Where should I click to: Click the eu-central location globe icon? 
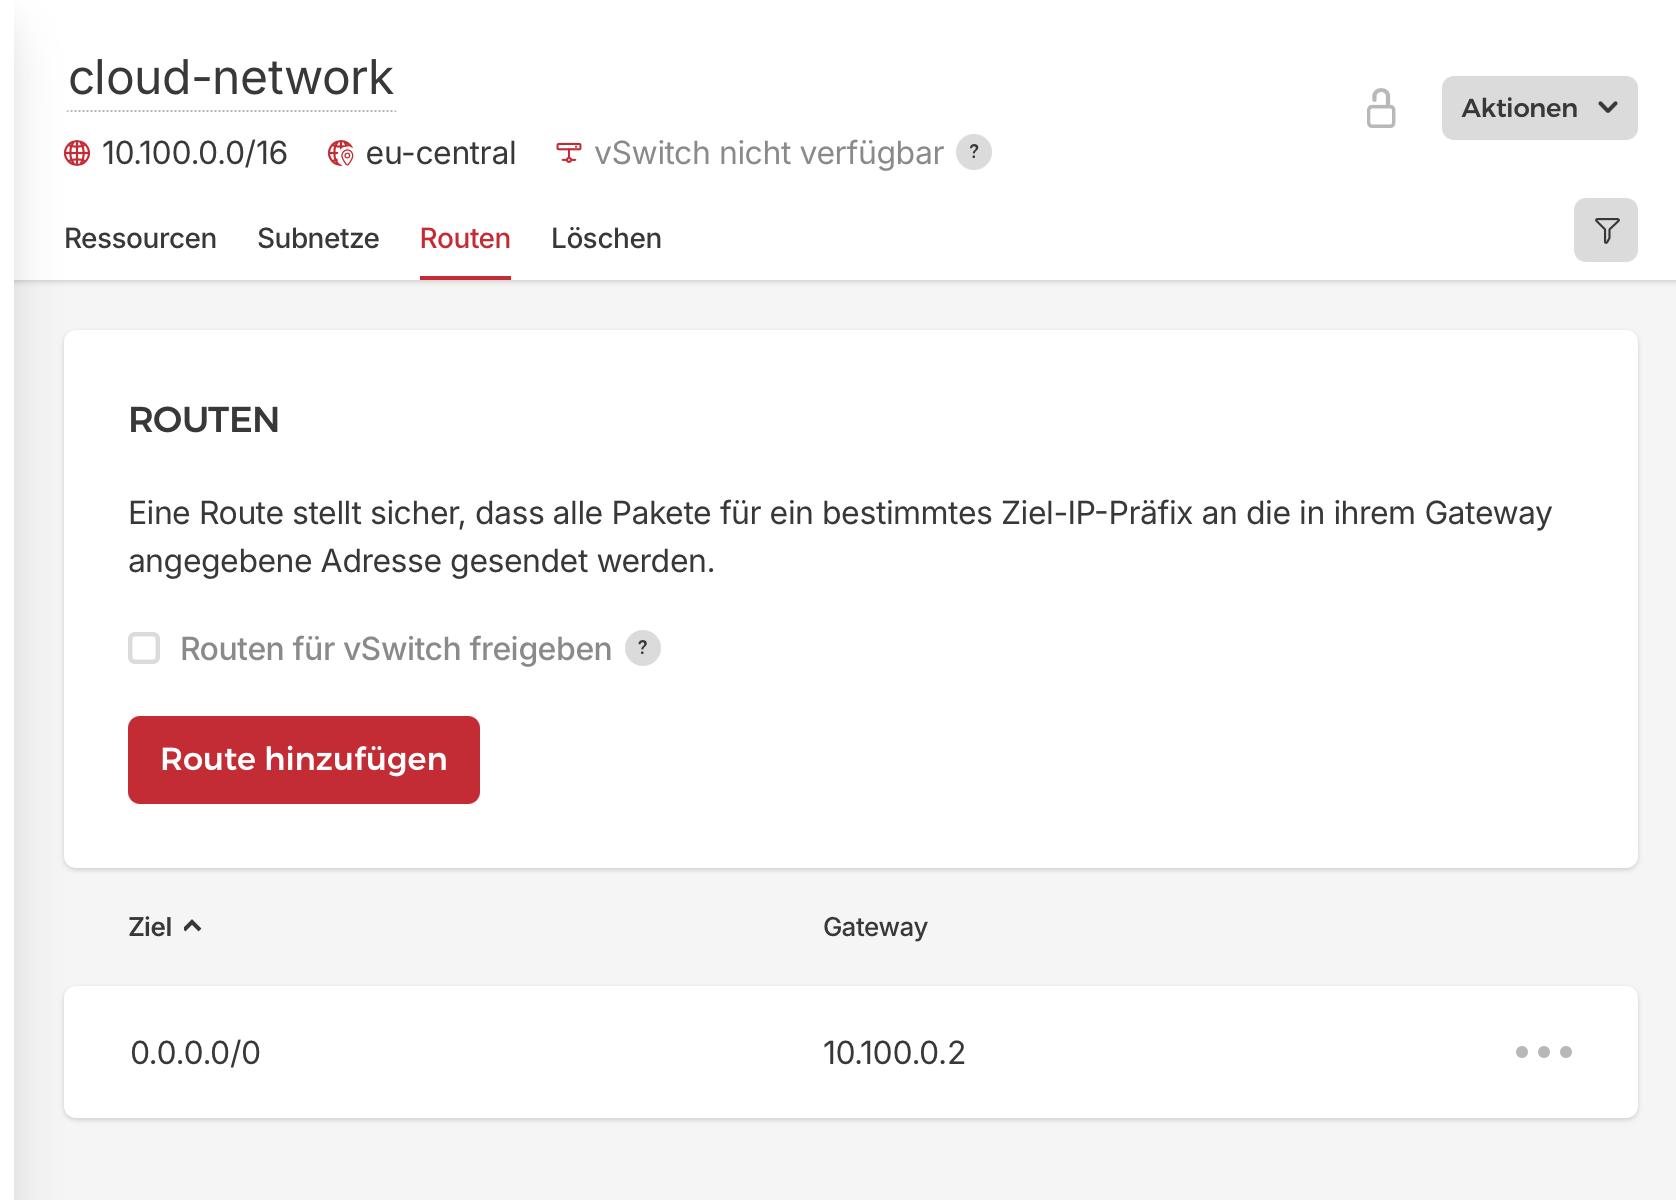click(x=341, y=153)
